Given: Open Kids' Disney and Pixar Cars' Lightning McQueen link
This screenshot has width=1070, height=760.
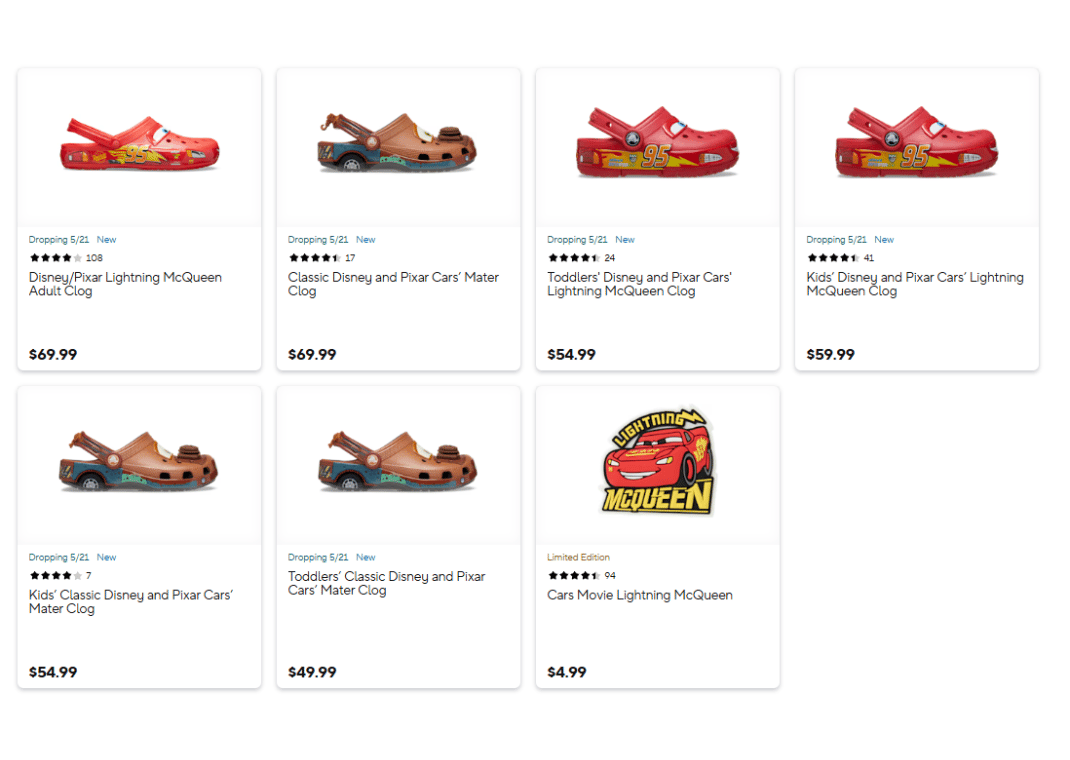Looking at the screenshot, I should click(914, 284).
